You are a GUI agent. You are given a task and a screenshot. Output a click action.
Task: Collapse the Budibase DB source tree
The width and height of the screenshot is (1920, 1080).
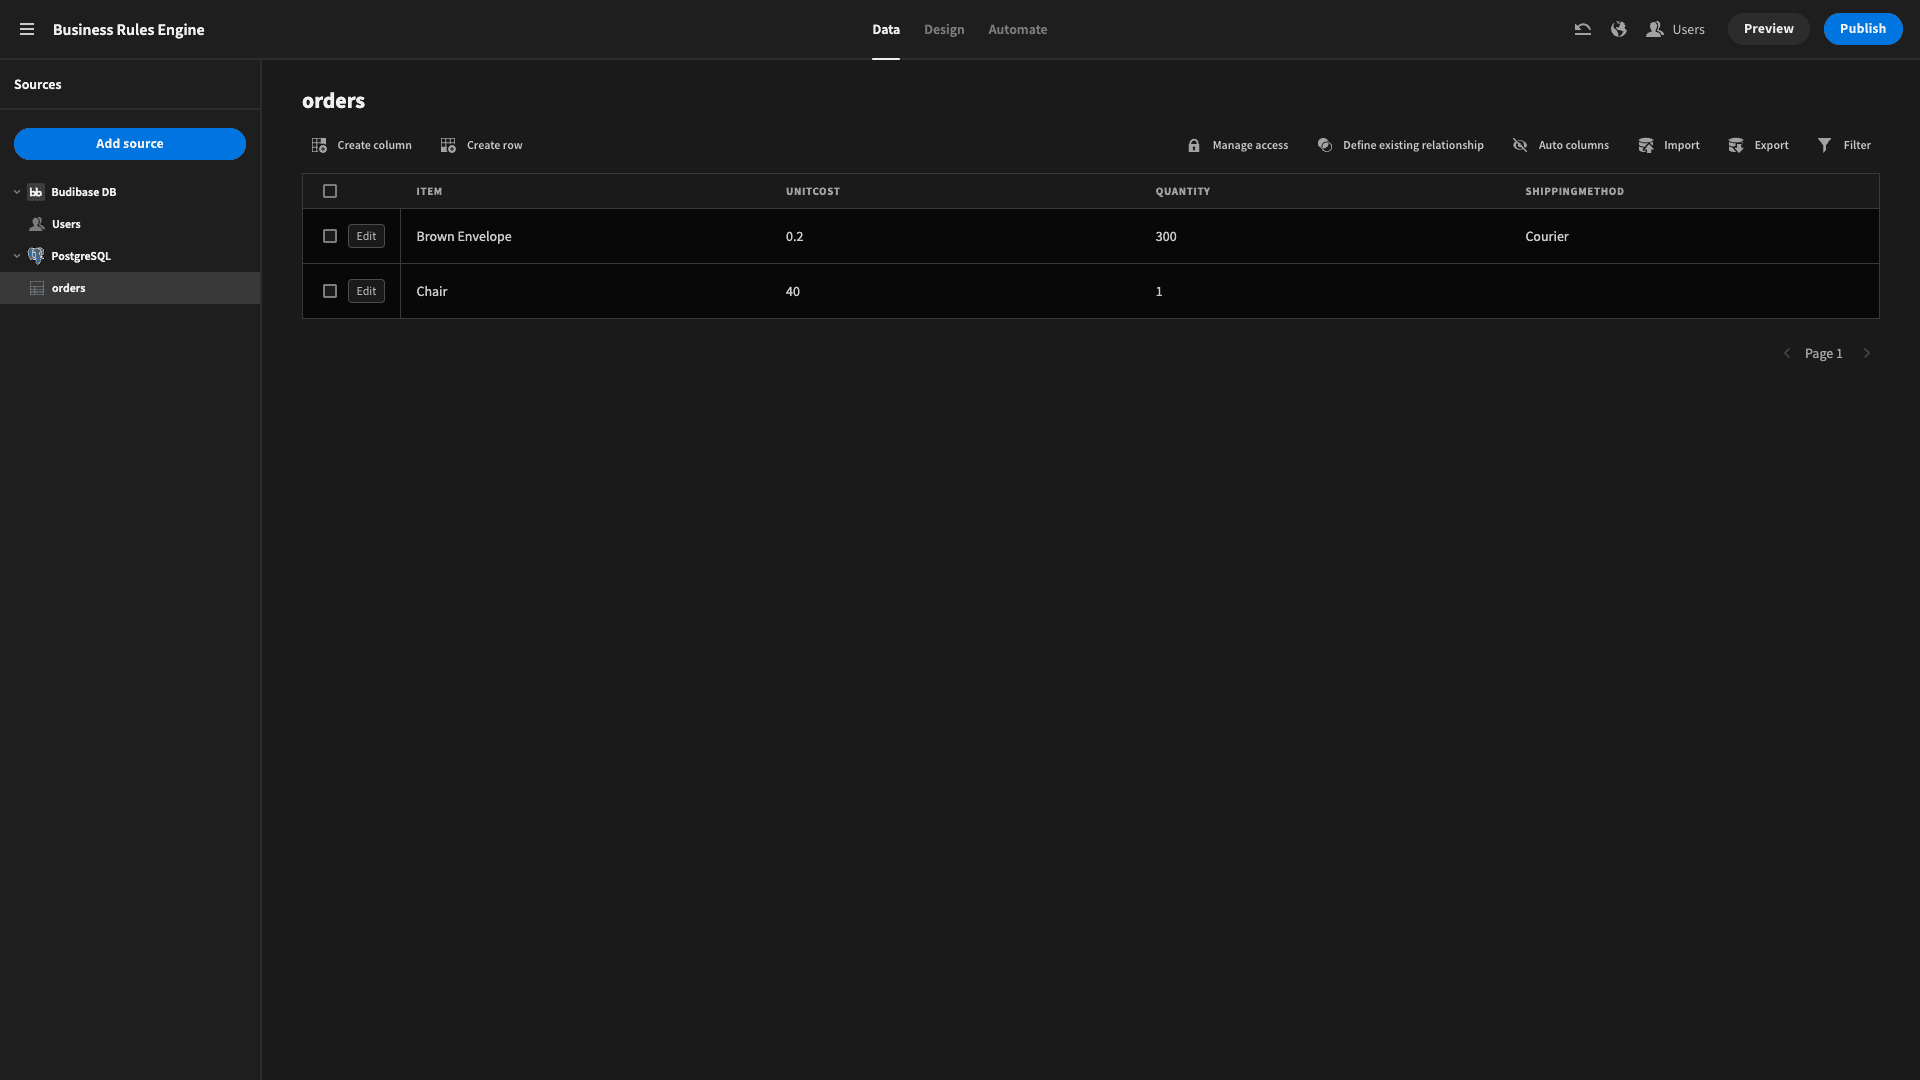click(x=17, y=192)
